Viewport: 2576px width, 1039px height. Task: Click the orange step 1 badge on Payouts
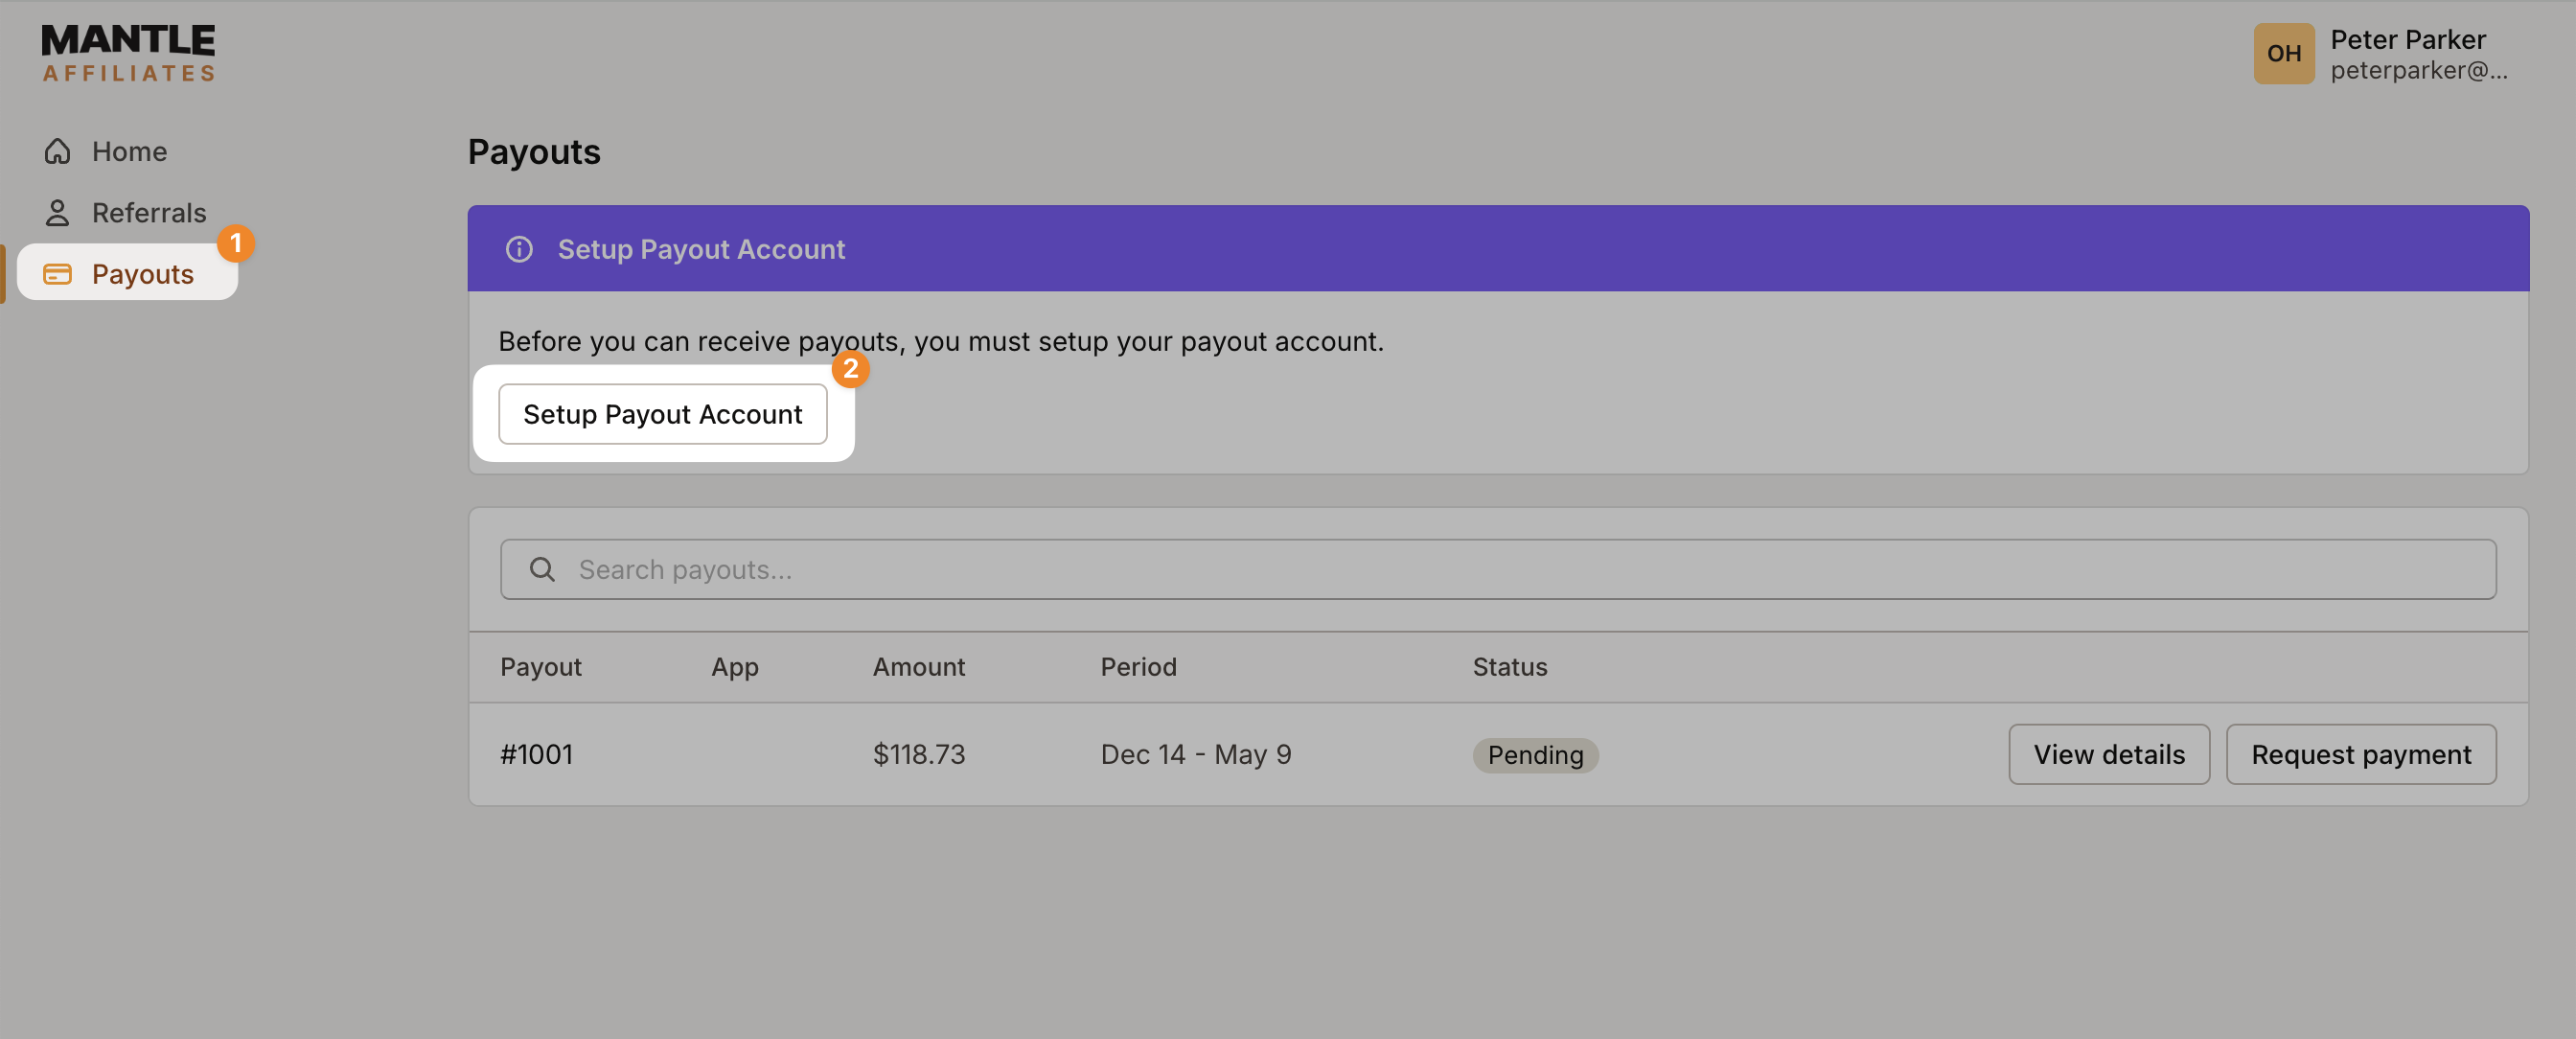(237, 243)
